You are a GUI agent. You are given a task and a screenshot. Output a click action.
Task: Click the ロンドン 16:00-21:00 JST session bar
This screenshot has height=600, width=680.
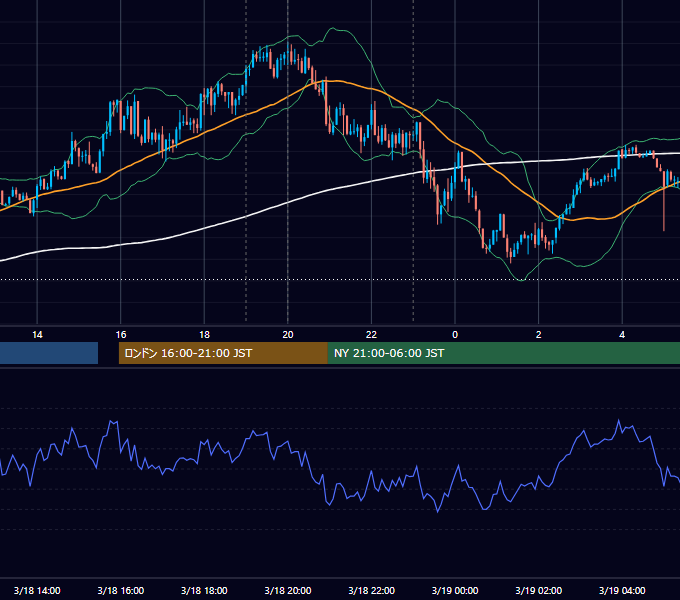coord(223,353)
